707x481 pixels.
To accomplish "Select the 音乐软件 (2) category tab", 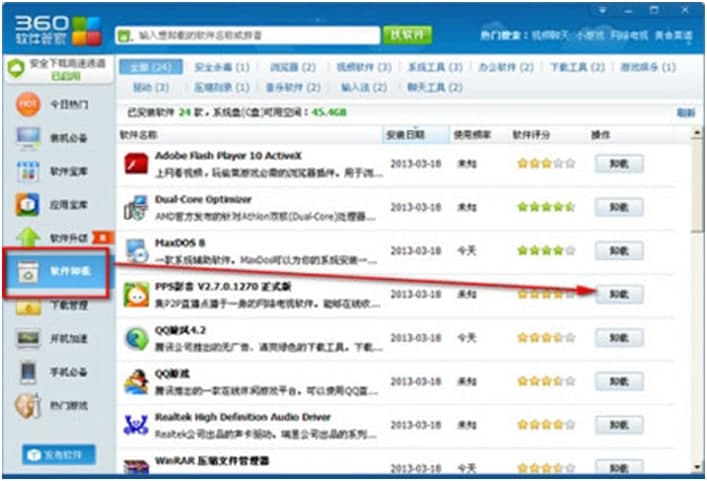I will click(293, 87).
